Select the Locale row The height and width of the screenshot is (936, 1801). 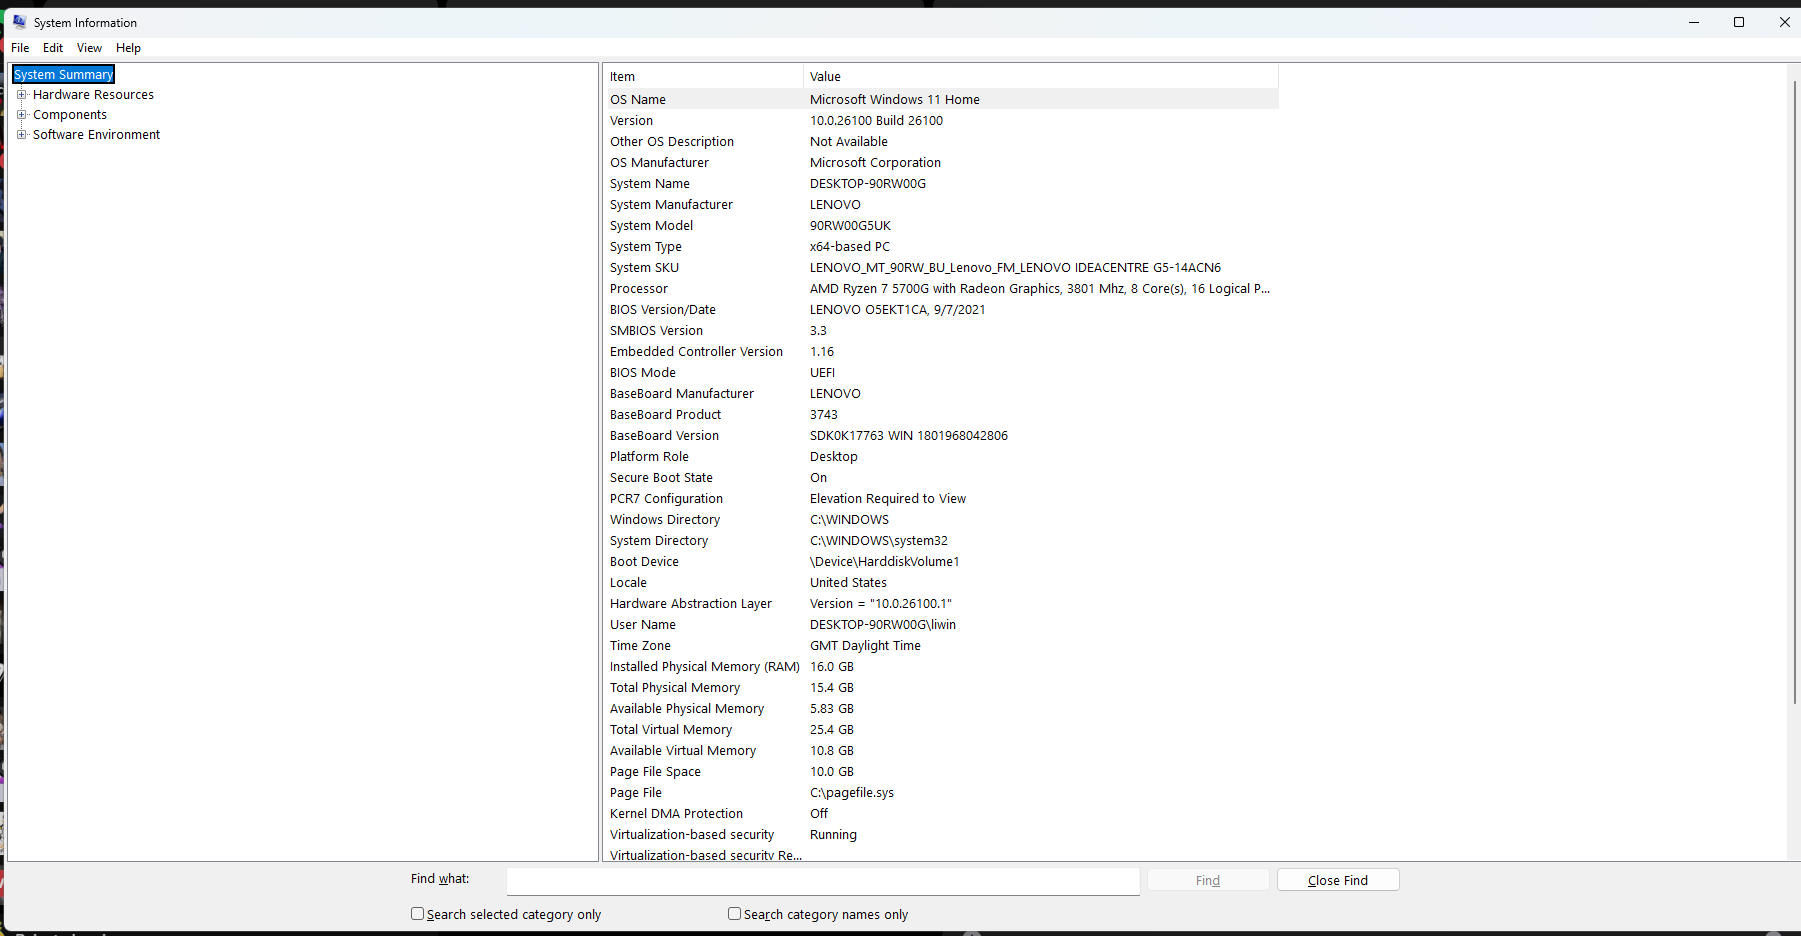[943, 583]
